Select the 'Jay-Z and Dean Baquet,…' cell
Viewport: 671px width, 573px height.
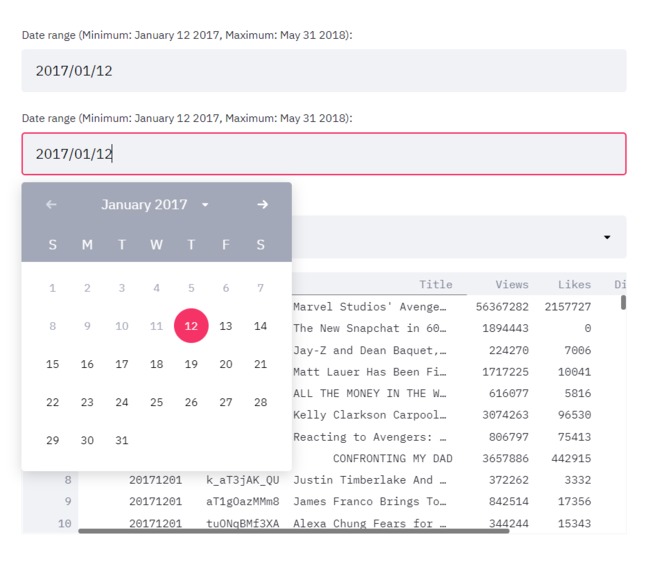coord(370,350)
